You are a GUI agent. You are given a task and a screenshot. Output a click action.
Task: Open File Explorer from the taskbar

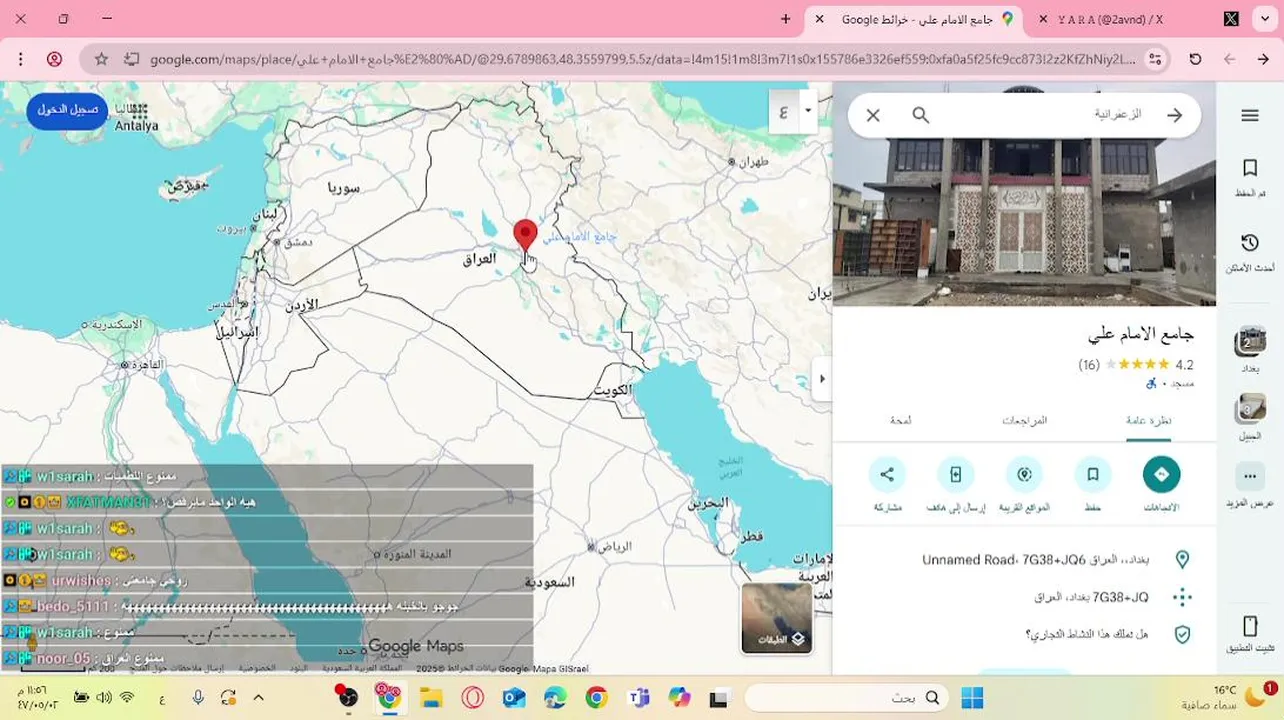coord(431,697)
